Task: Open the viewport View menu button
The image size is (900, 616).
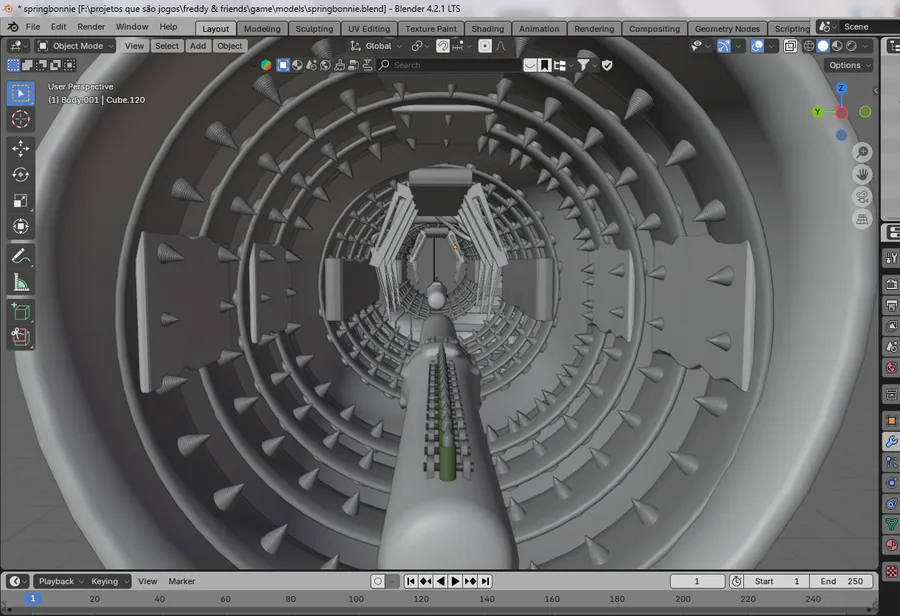Action: (x=134, y=46)
